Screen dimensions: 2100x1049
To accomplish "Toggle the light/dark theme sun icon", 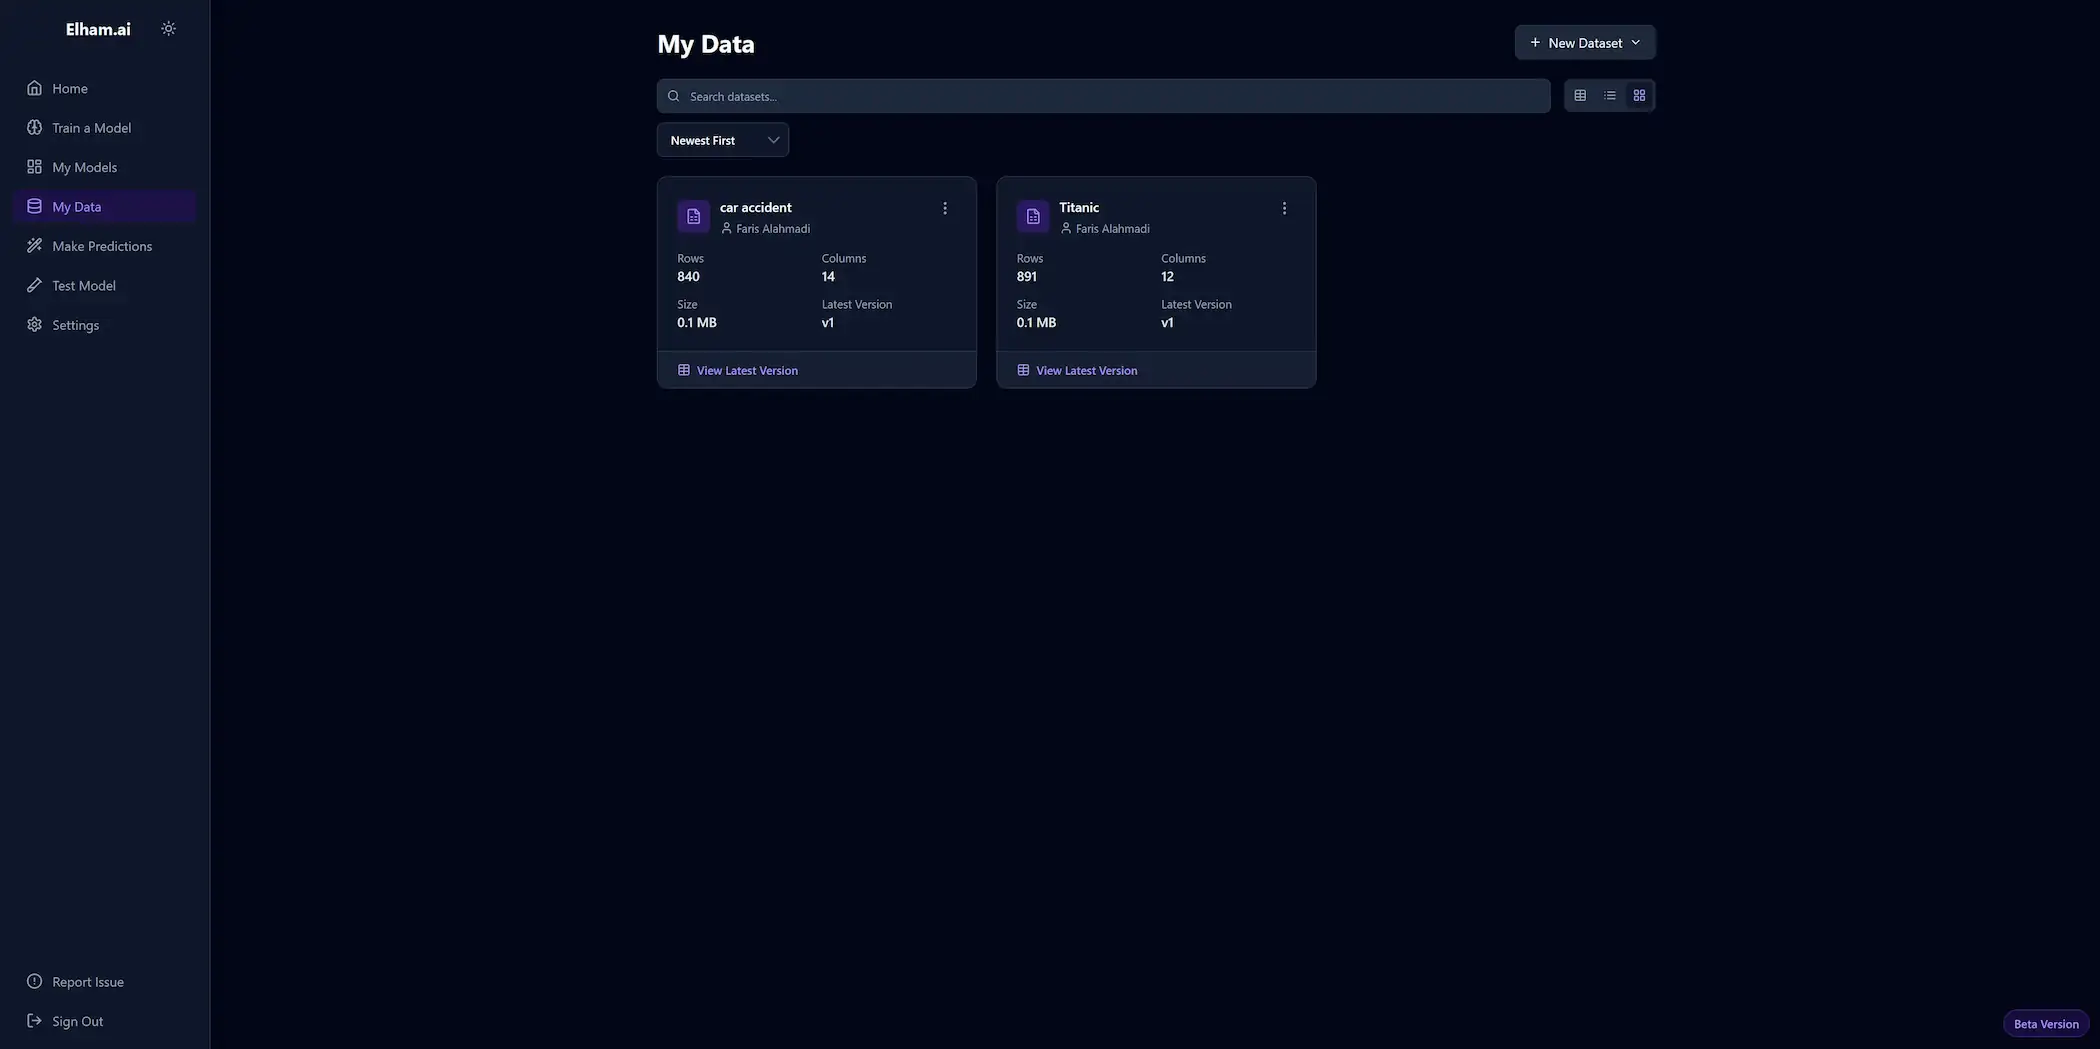I will click(x=168, y=29).
